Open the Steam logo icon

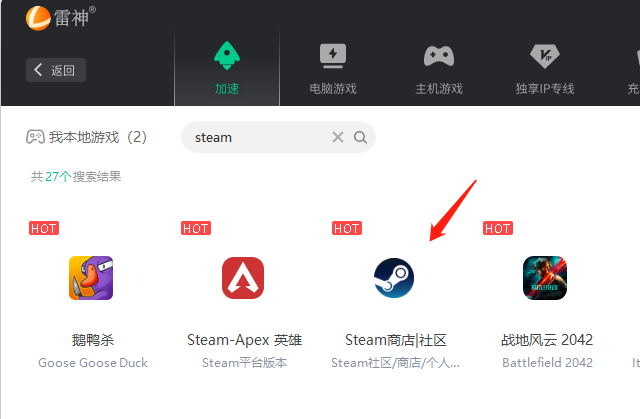[394, 278]
